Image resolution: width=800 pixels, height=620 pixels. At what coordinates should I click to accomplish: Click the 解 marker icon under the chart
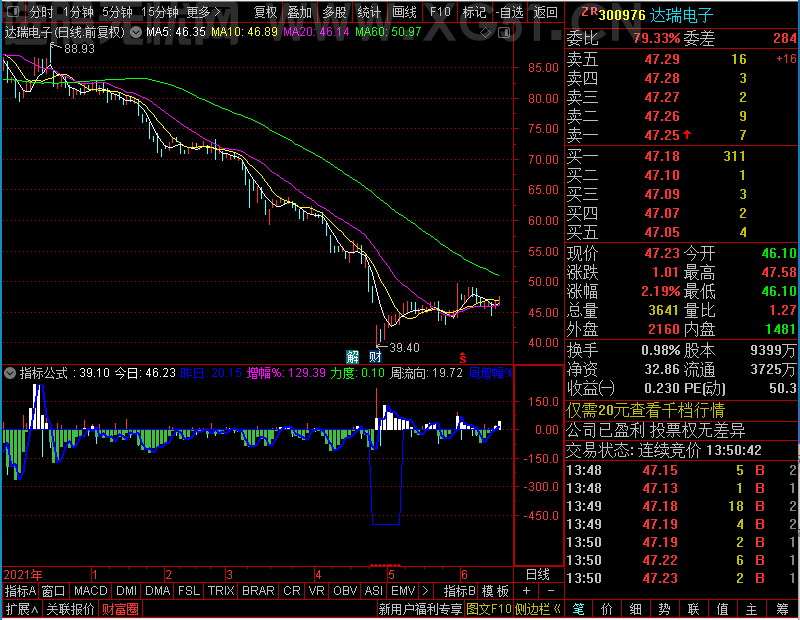352,356
